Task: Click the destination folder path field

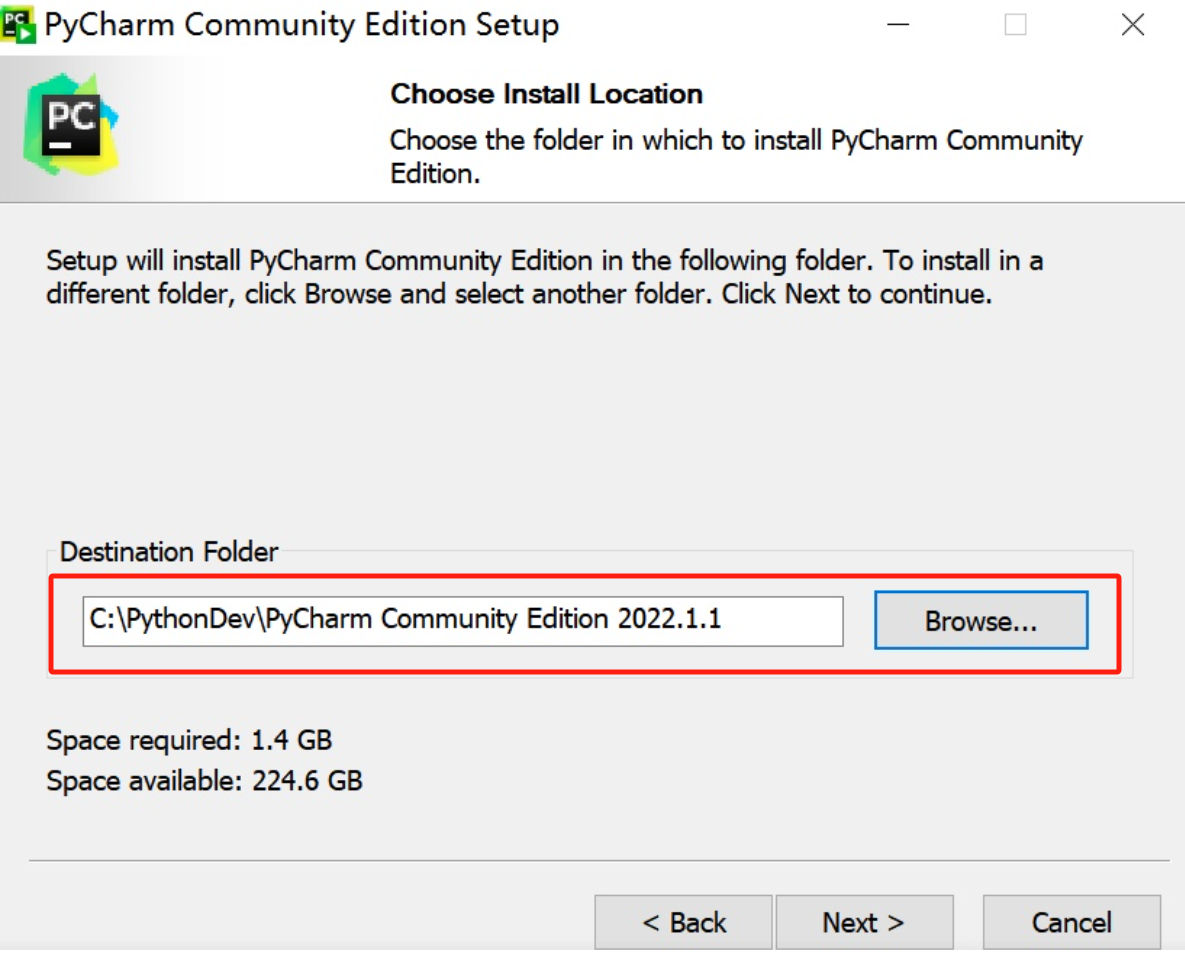Action: pos(463,621)
